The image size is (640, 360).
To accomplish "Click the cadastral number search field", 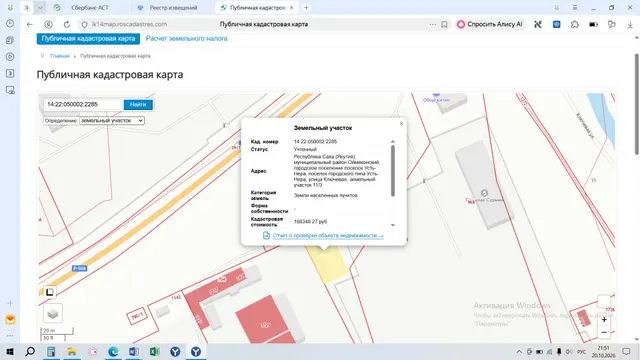I will (83, 104).
